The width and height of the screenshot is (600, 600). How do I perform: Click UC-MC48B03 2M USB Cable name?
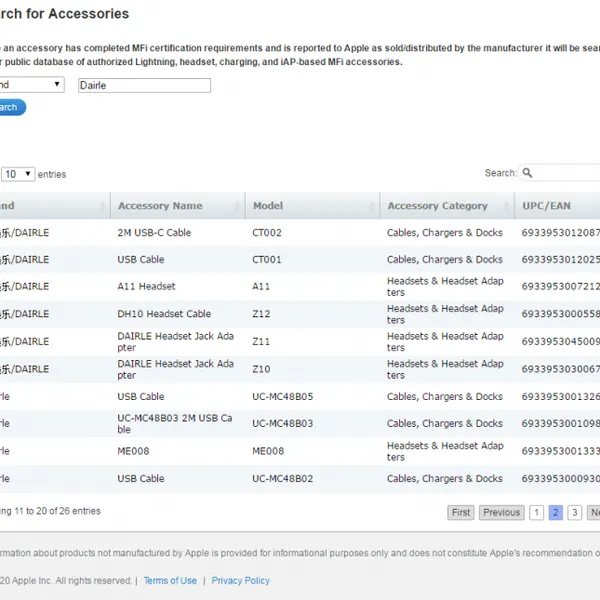tap(175, 424)
